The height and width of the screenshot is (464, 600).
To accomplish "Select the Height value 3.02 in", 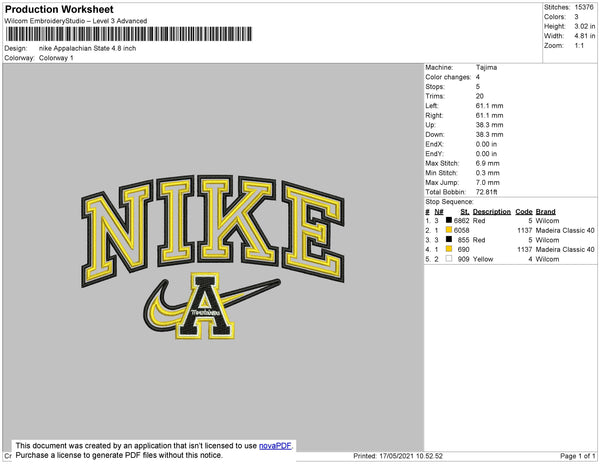I will (585, 26).
